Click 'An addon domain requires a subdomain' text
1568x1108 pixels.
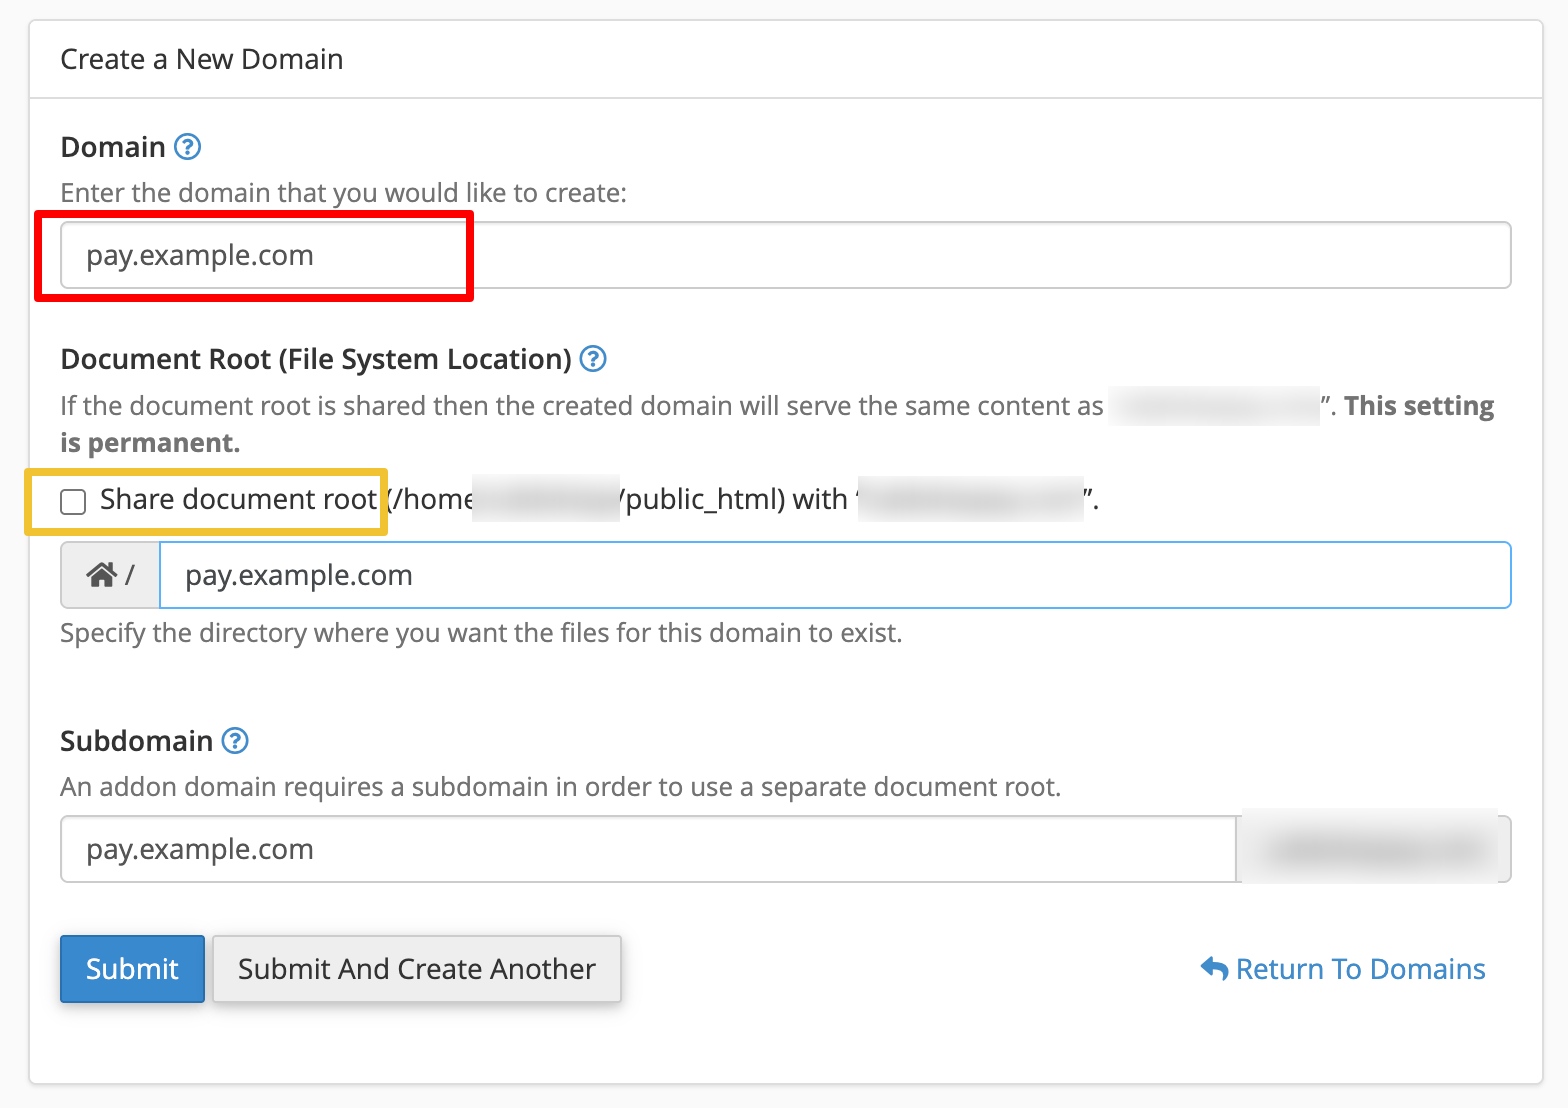561,787
